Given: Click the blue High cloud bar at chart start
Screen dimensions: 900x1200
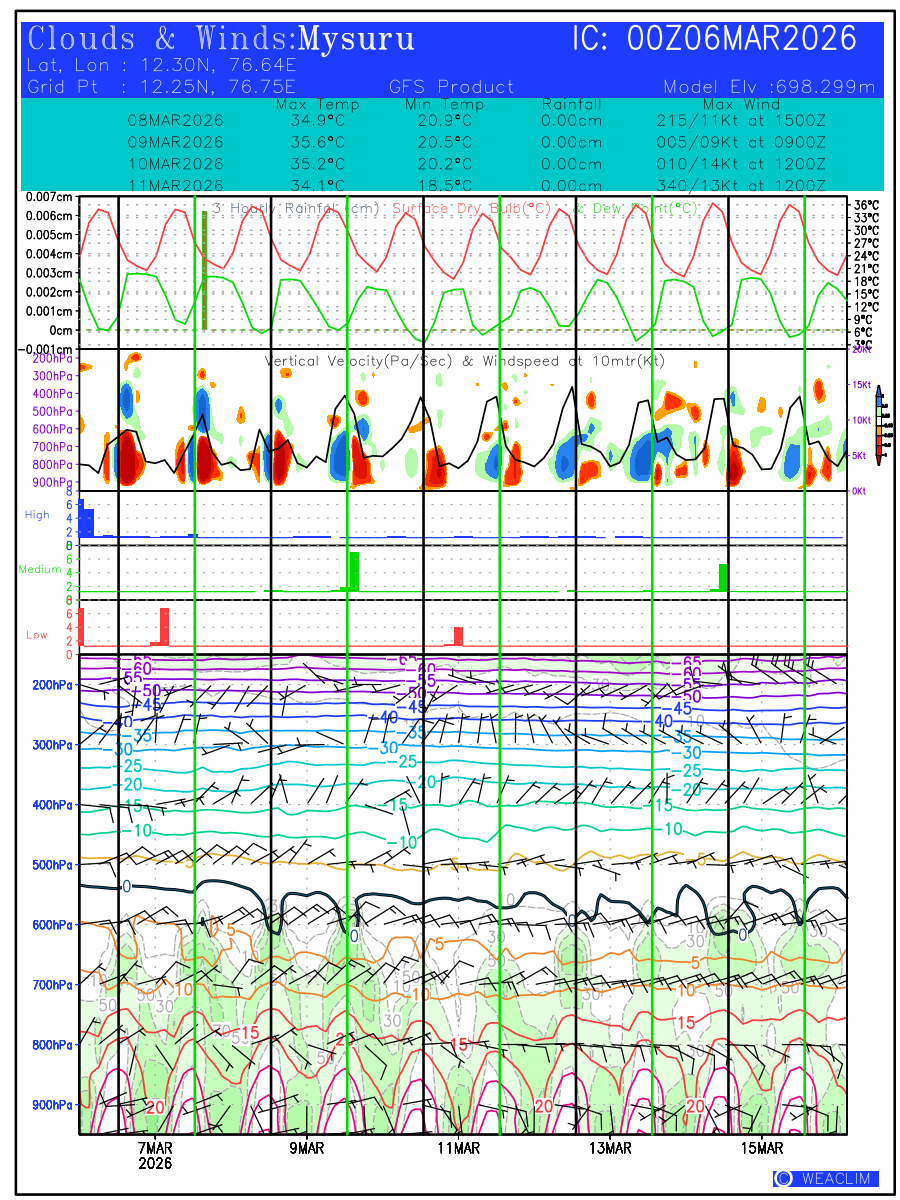Looking at the screenshot, I should [x=87, y=521].
